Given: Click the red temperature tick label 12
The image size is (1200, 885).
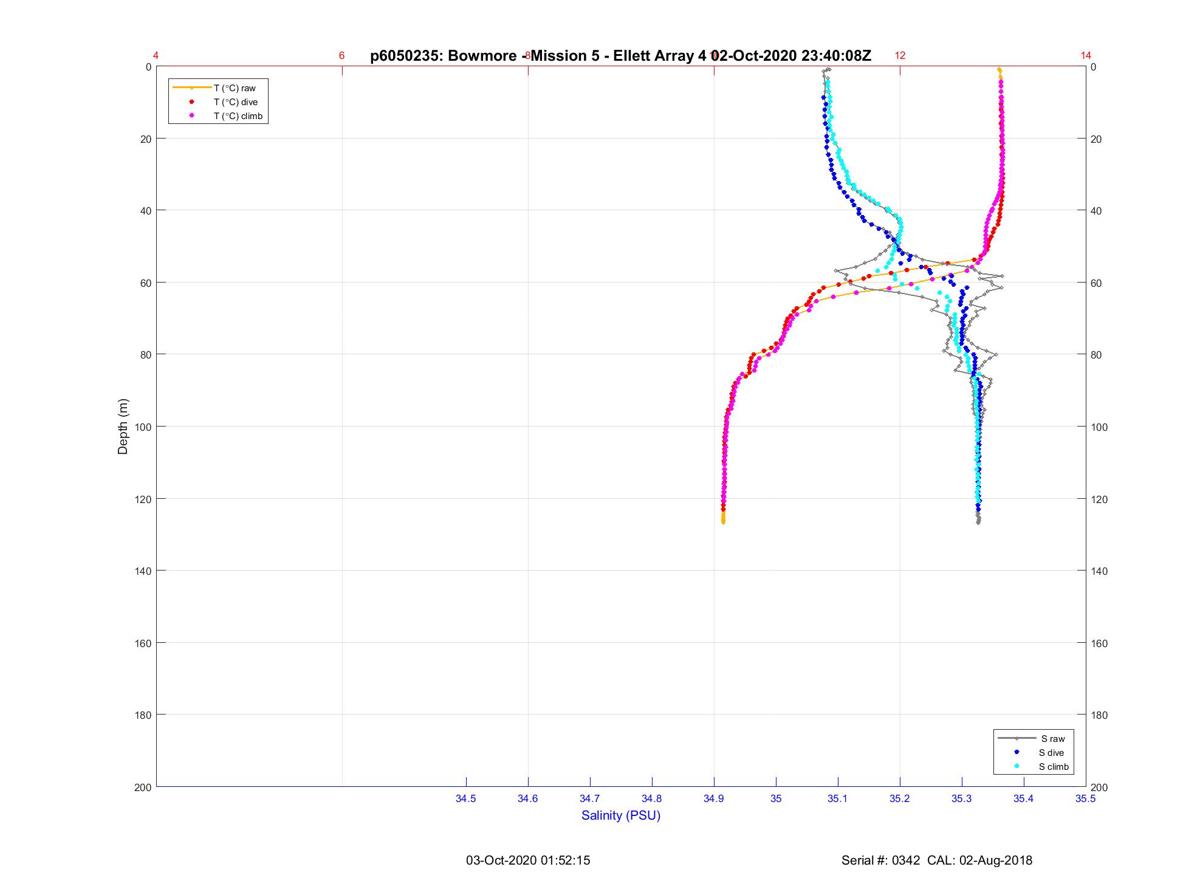Looking at the screenshot, I should pyautogui.click(x=900, y=56).
